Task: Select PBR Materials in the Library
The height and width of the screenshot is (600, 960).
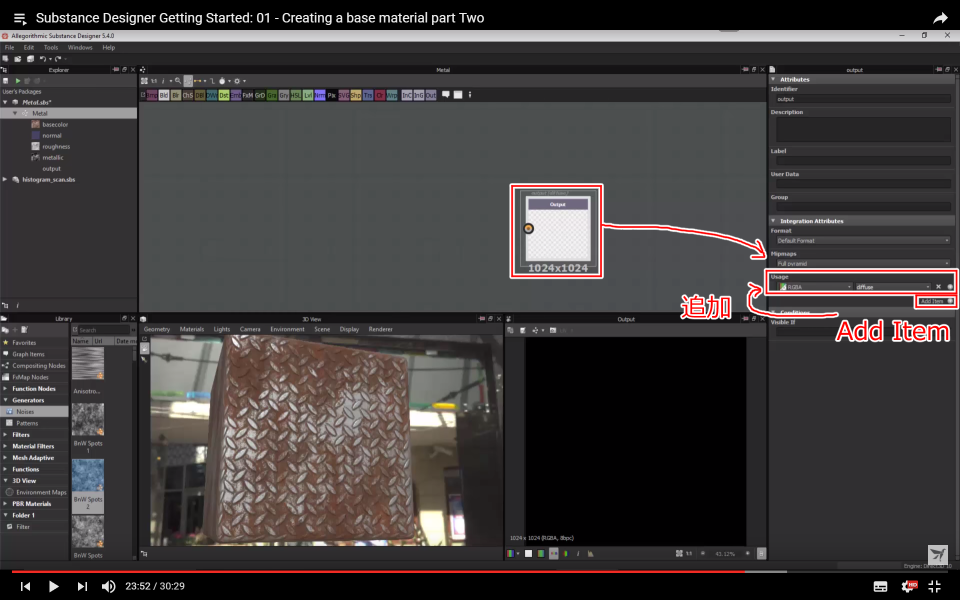Action: [x=32, y=504]
